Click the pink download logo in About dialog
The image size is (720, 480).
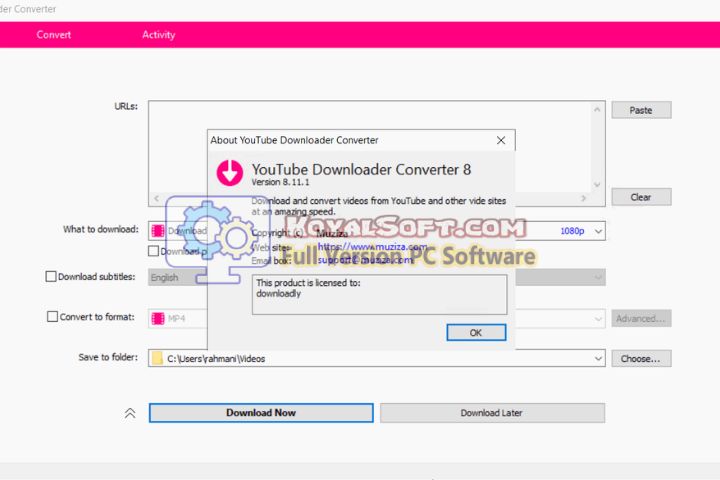(x=230, y=173)
